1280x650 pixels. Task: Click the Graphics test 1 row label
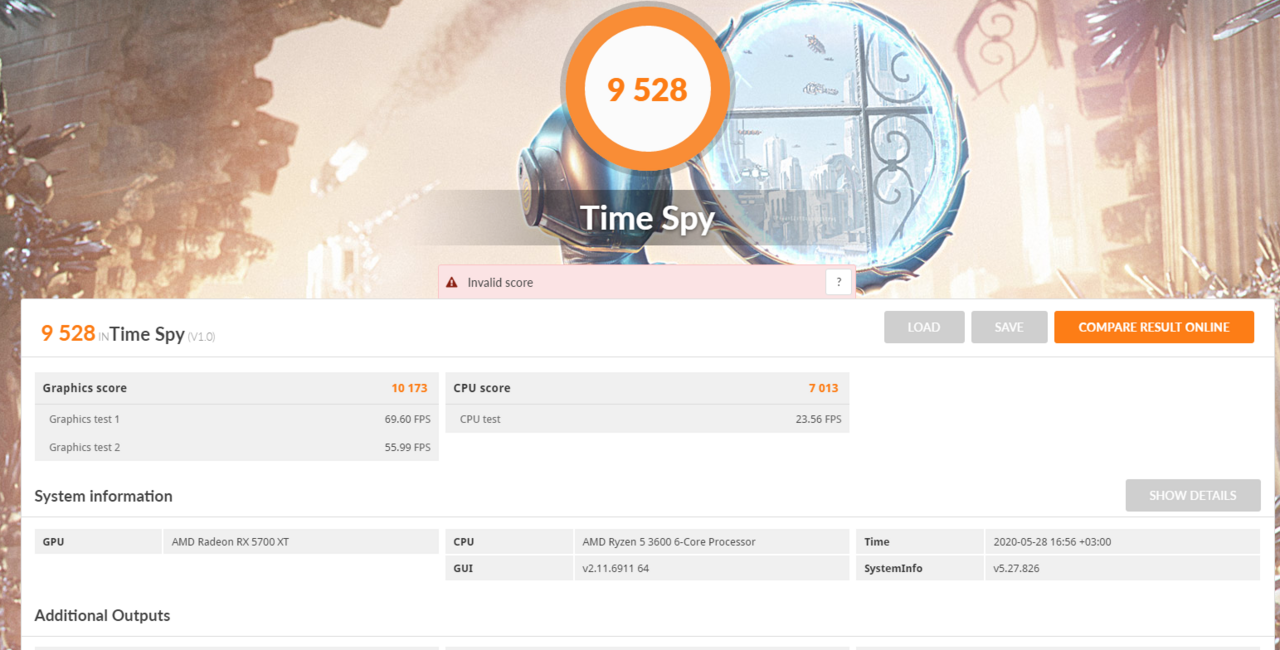(84, 419)
